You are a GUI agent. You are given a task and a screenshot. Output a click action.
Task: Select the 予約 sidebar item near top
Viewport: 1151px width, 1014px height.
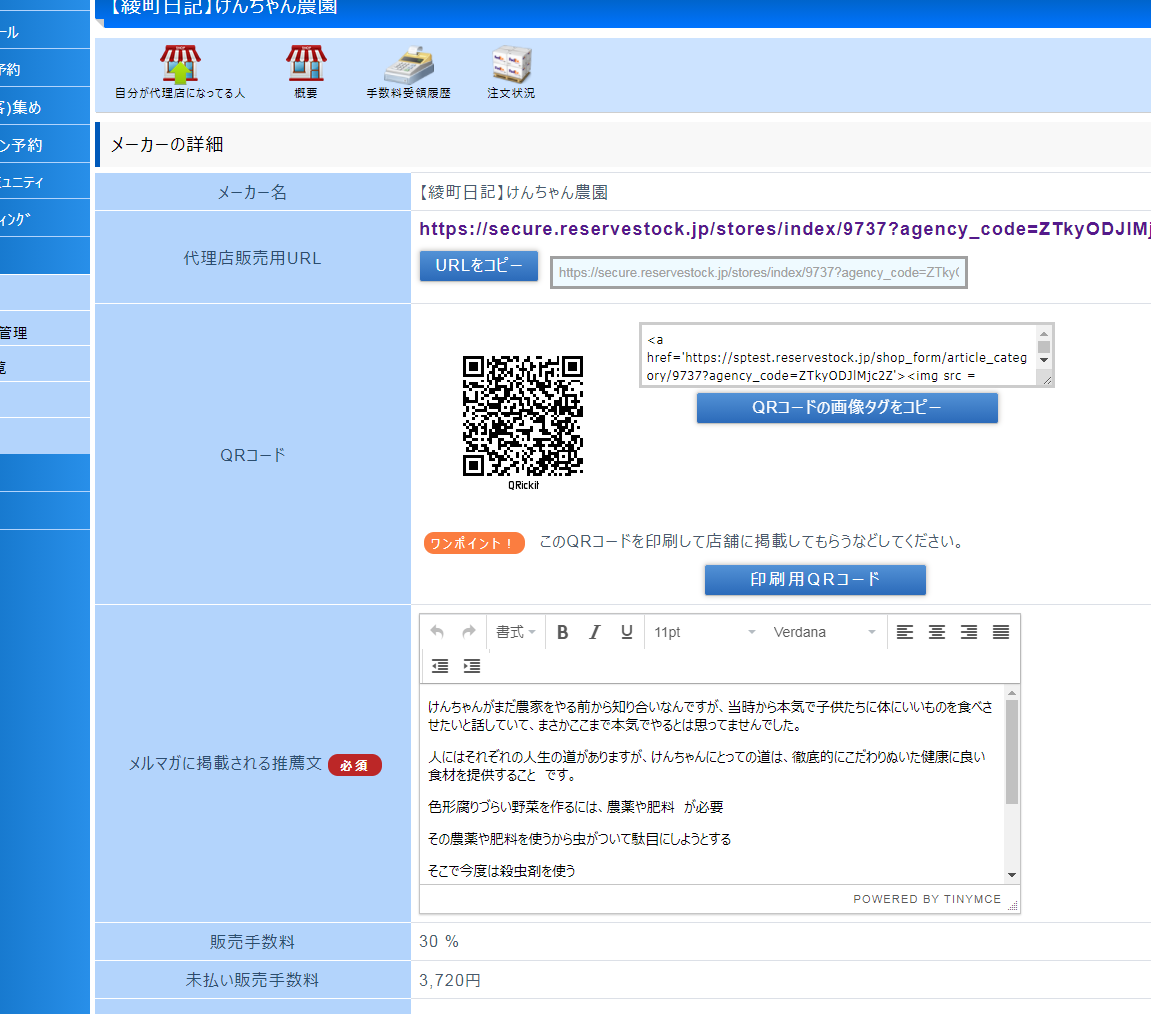[x=45, y=69]
